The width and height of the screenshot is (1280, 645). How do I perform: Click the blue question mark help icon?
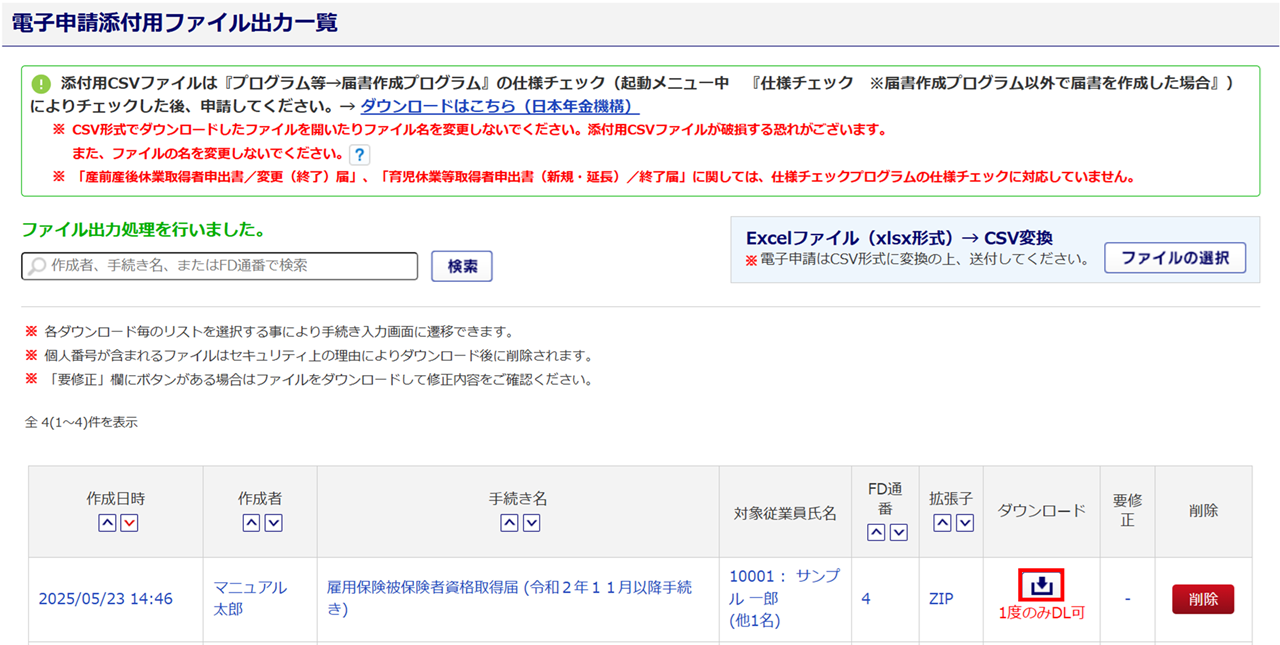(360, 154)
